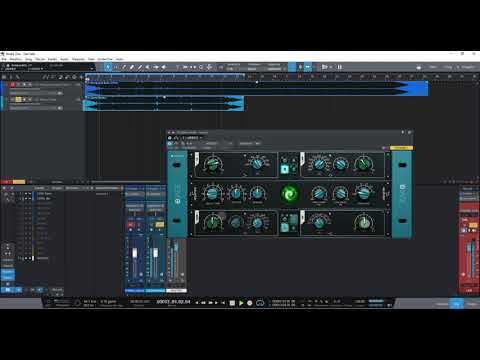The image size is (480, 360).
Task: Click the large top-left knob in the plugin
Action: [213, 164]
